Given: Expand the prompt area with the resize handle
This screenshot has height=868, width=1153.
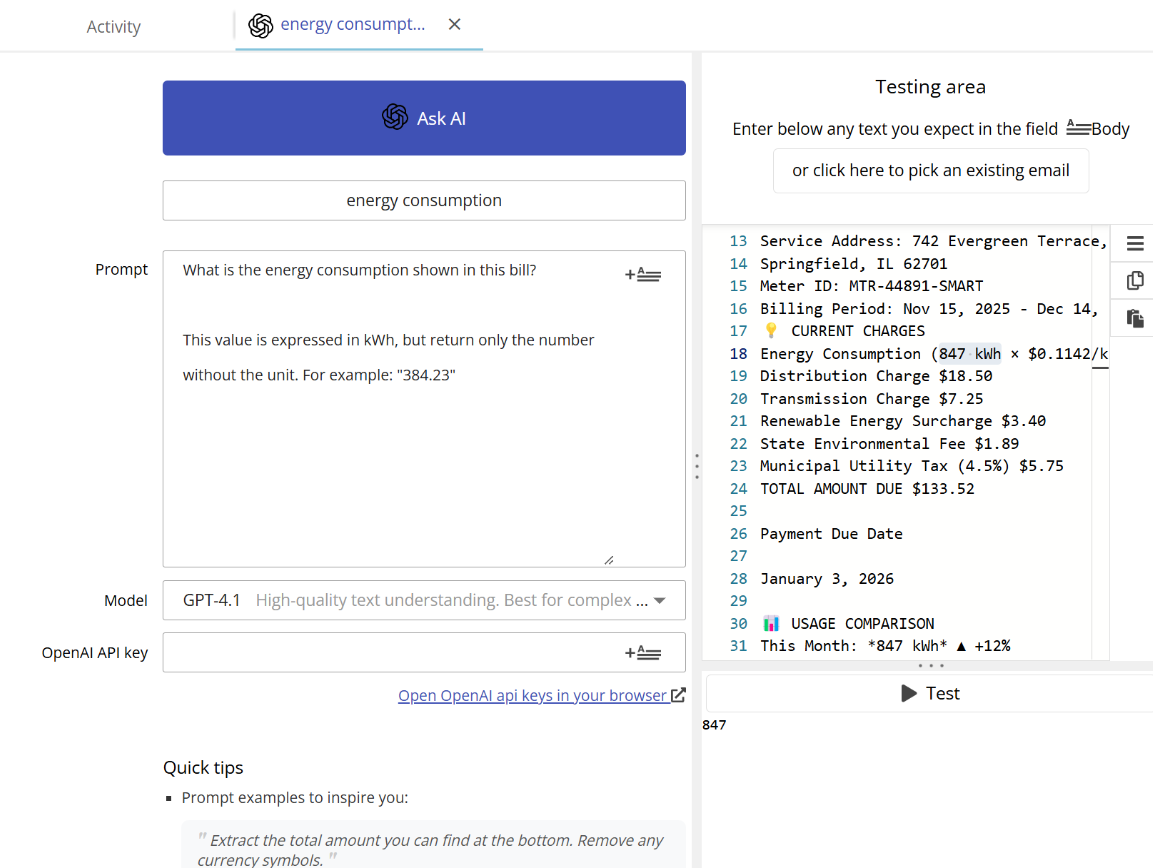Looking at the screenshot, I should tap(608, 561).
